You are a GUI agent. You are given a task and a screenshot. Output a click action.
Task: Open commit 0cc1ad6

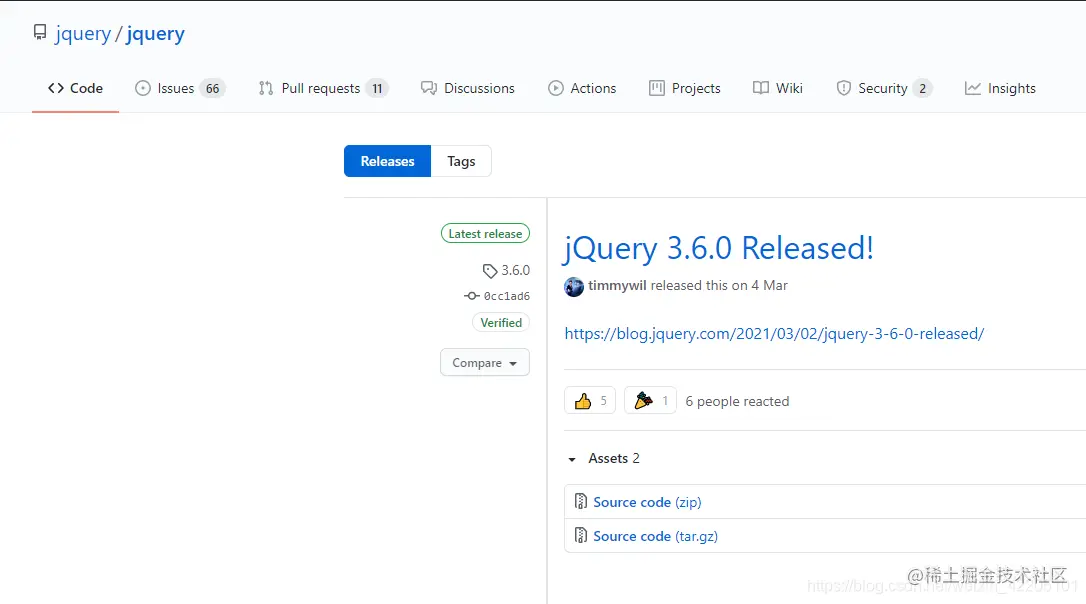[x=506, y=296]
